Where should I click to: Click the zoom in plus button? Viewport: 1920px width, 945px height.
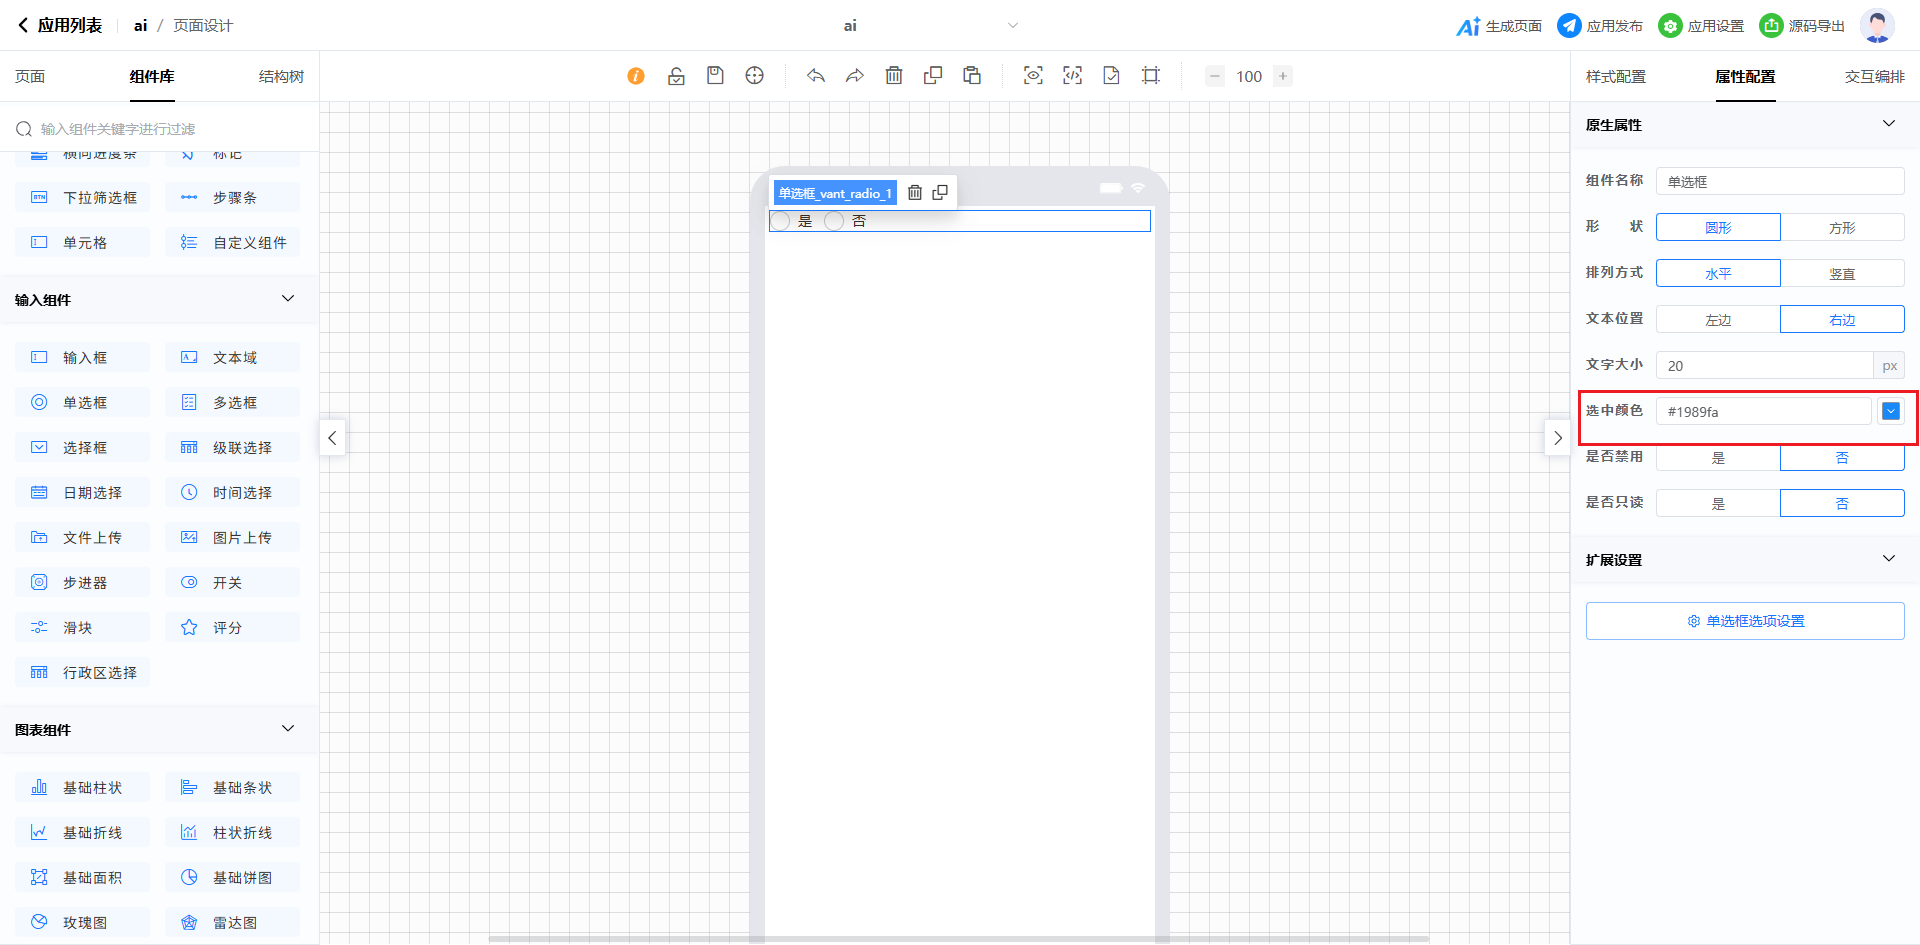(x=1283, y=76)
